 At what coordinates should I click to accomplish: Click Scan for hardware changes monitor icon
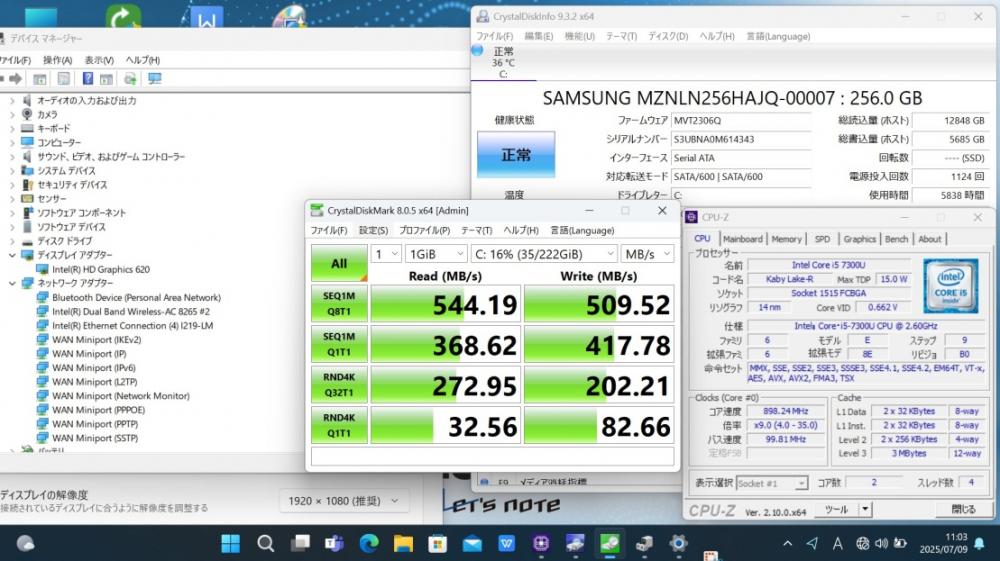(154, 78)
